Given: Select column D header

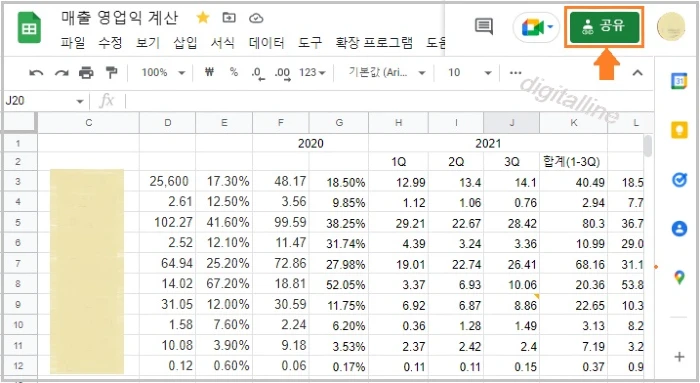Looking at the screenshot, I should tap(167, 123).
